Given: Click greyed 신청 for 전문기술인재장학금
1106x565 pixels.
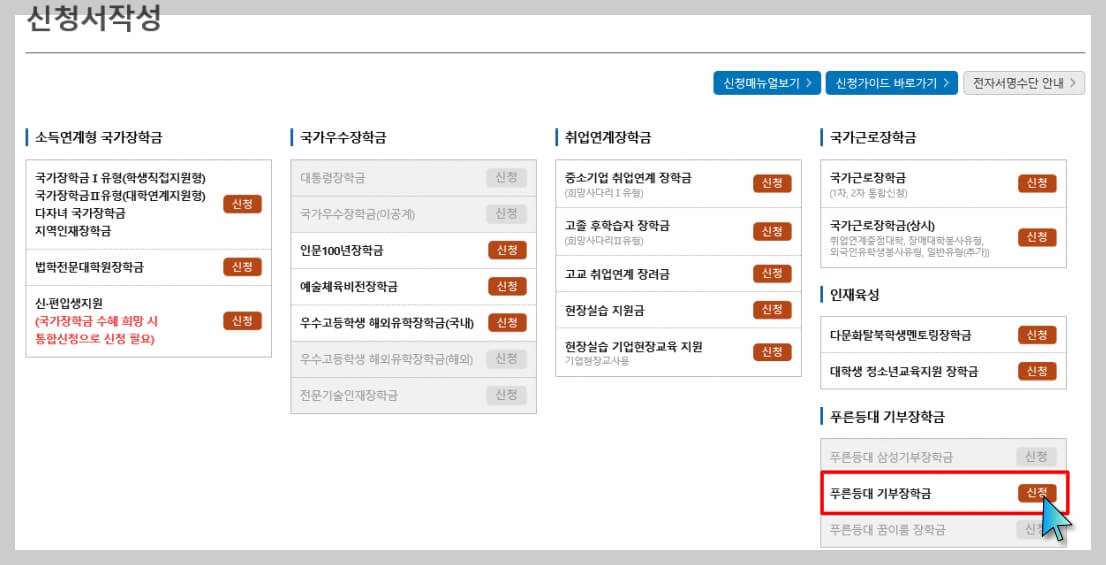Looking at the screenshot, I should tap(506, 395).
